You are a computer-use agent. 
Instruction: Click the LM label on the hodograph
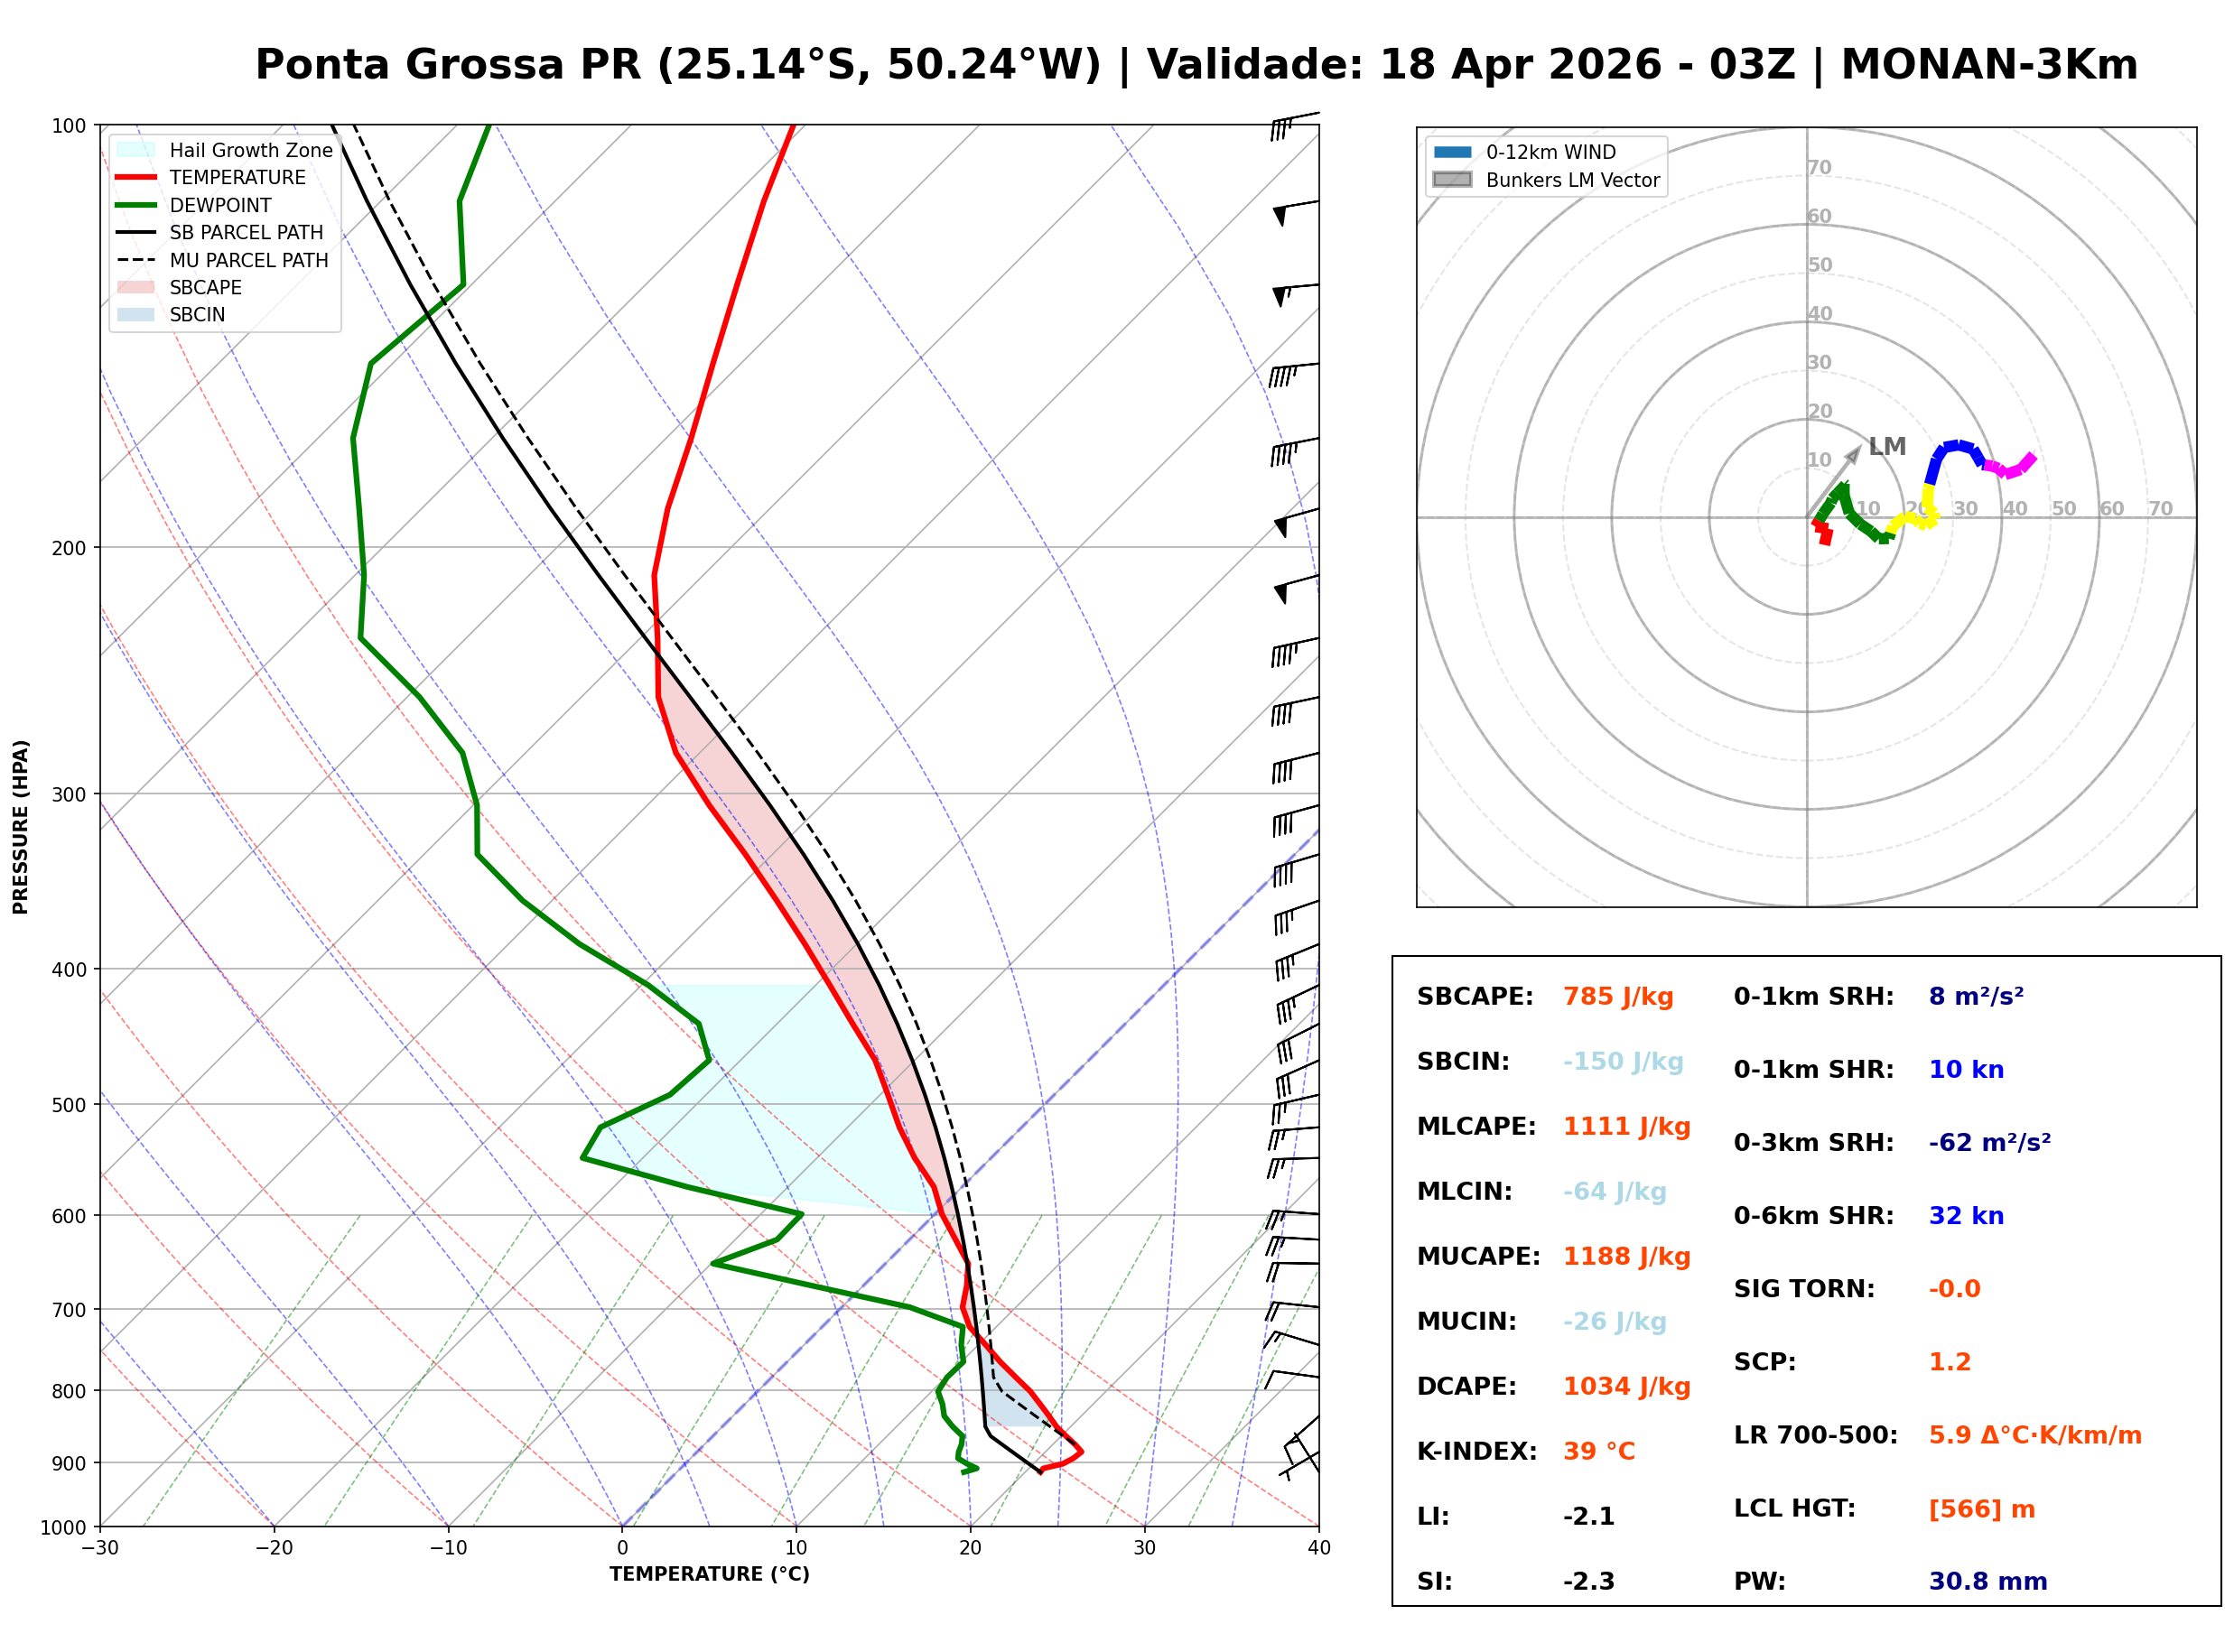tap(1888, 447)
